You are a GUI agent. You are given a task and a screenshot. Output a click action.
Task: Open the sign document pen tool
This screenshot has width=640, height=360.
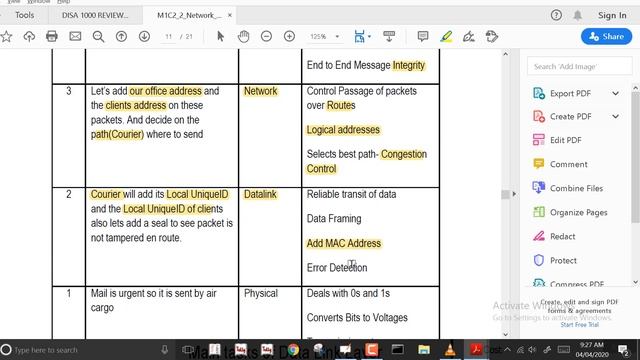point(469,37)
